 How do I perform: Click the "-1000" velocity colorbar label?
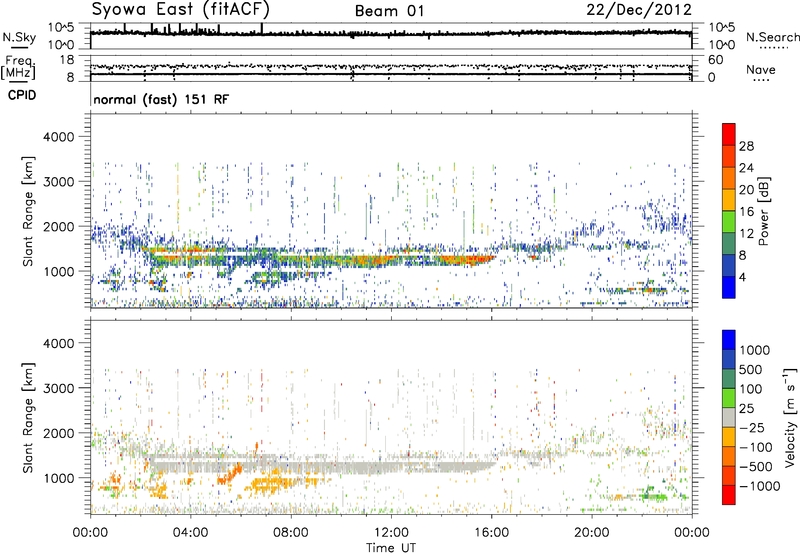click(x=759, y=486)
